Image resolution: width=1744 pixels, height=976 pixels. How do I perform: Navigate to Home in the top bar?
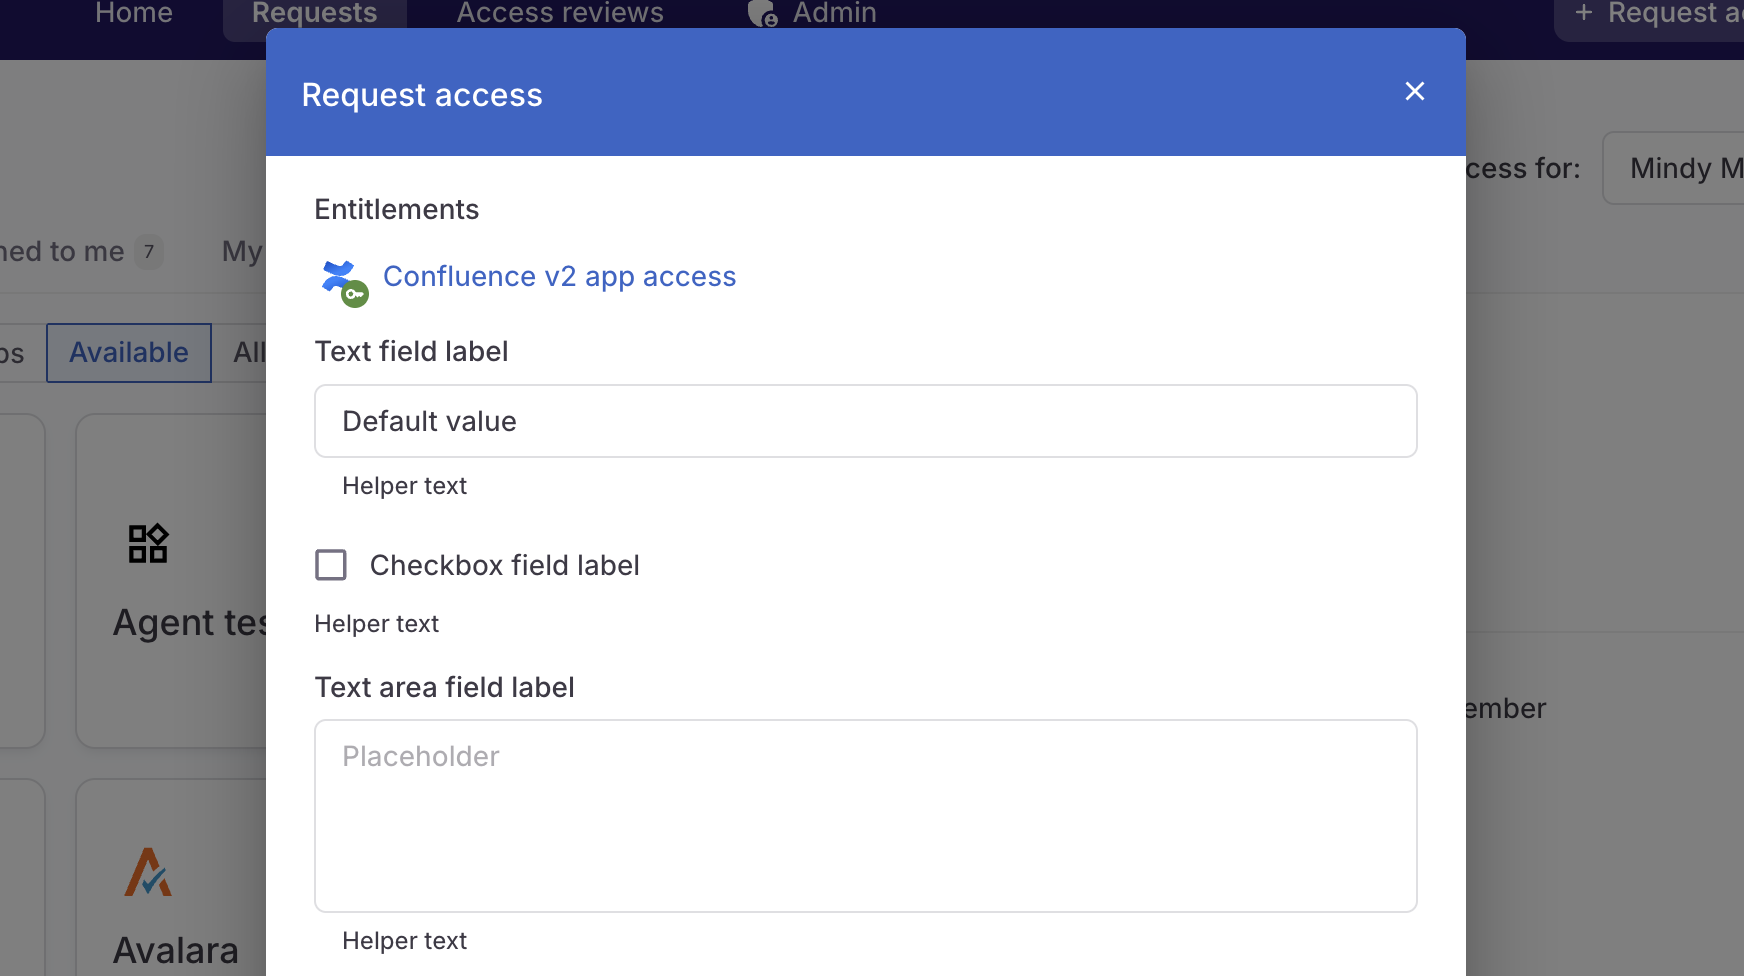(133, 14)
